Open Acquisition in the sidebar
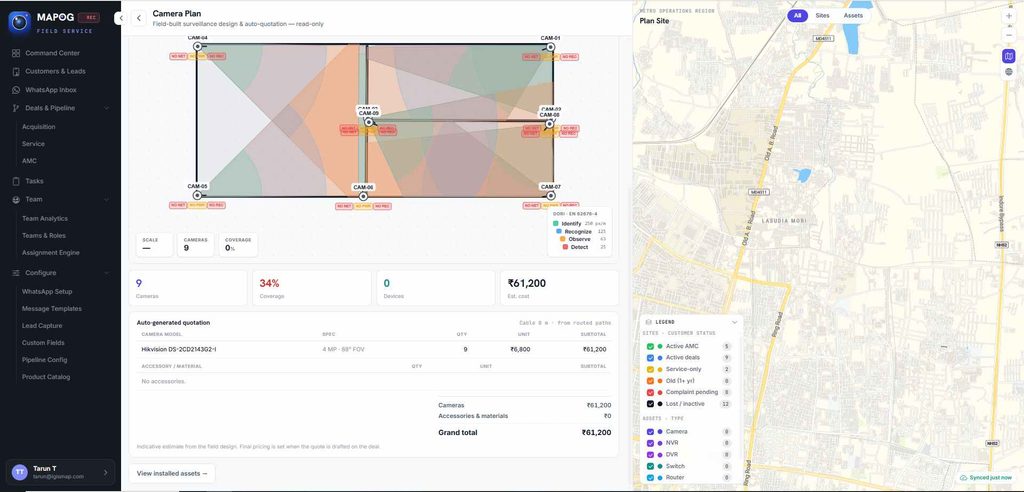The height and width of the screenshot is (492, 1024). (39, 127)
